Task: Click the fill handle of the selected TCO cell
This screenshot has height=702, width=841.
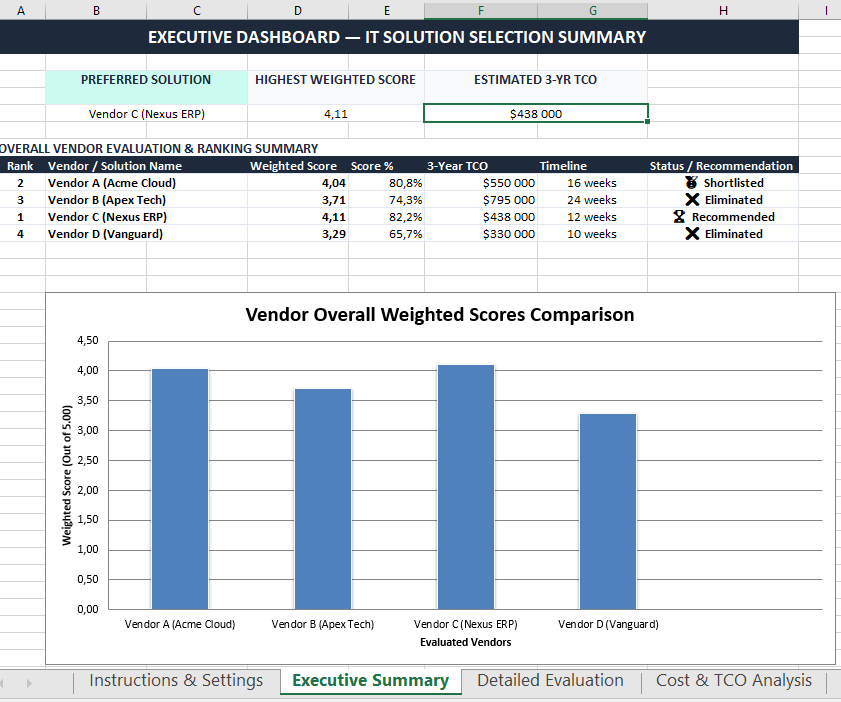Action: tap(647, 122)
